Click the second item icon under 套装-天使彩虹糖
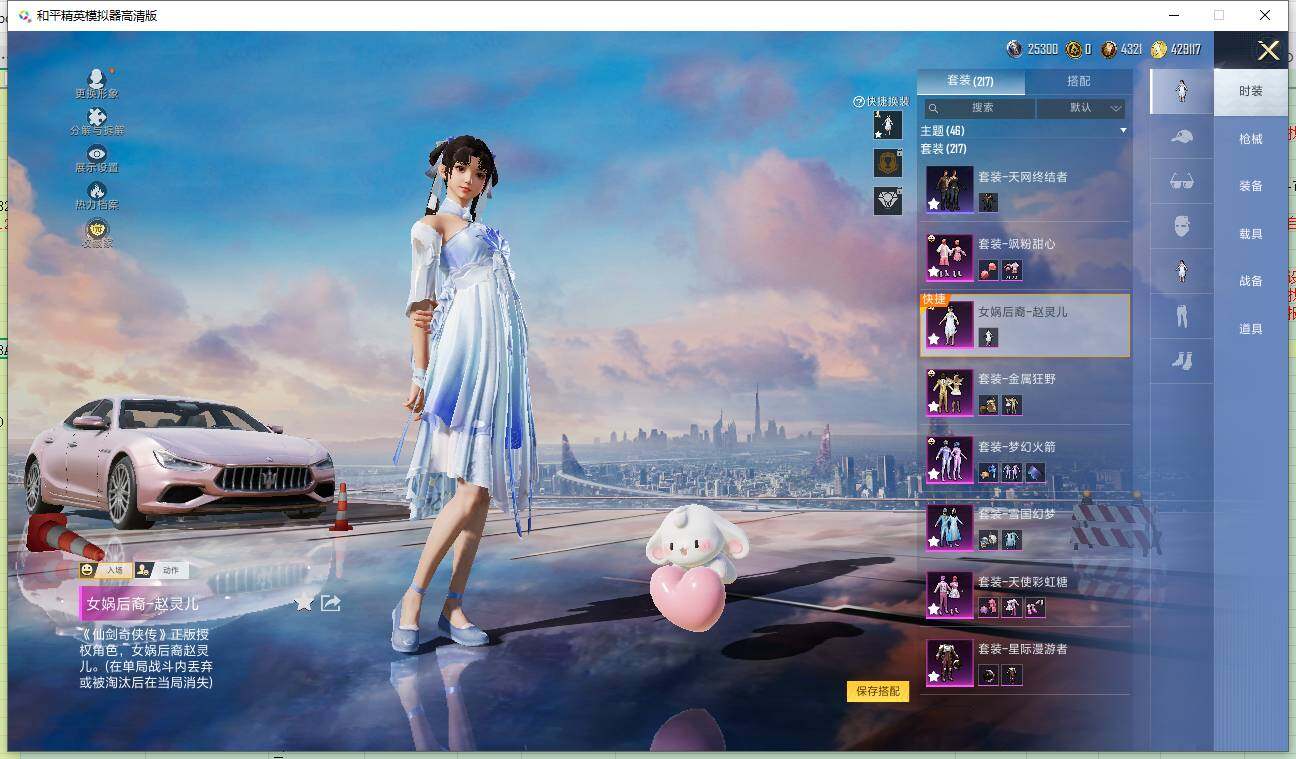 coord(1012,607)
